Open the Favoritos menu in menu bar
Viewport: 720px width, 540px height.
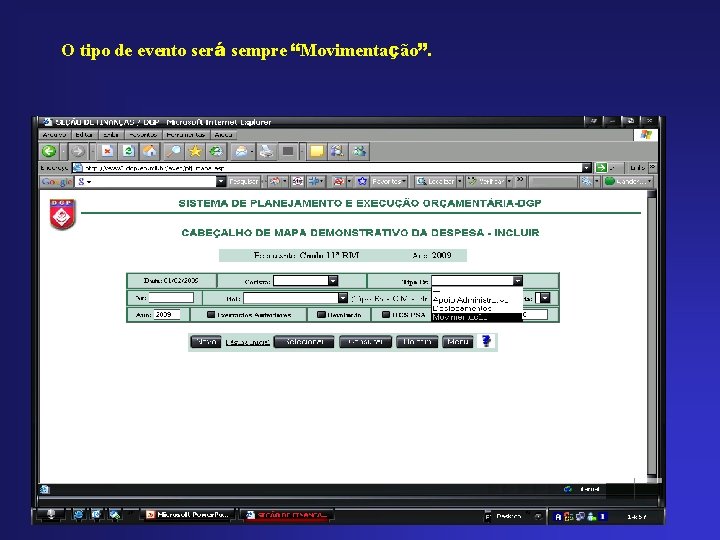(x=143, y=135)
